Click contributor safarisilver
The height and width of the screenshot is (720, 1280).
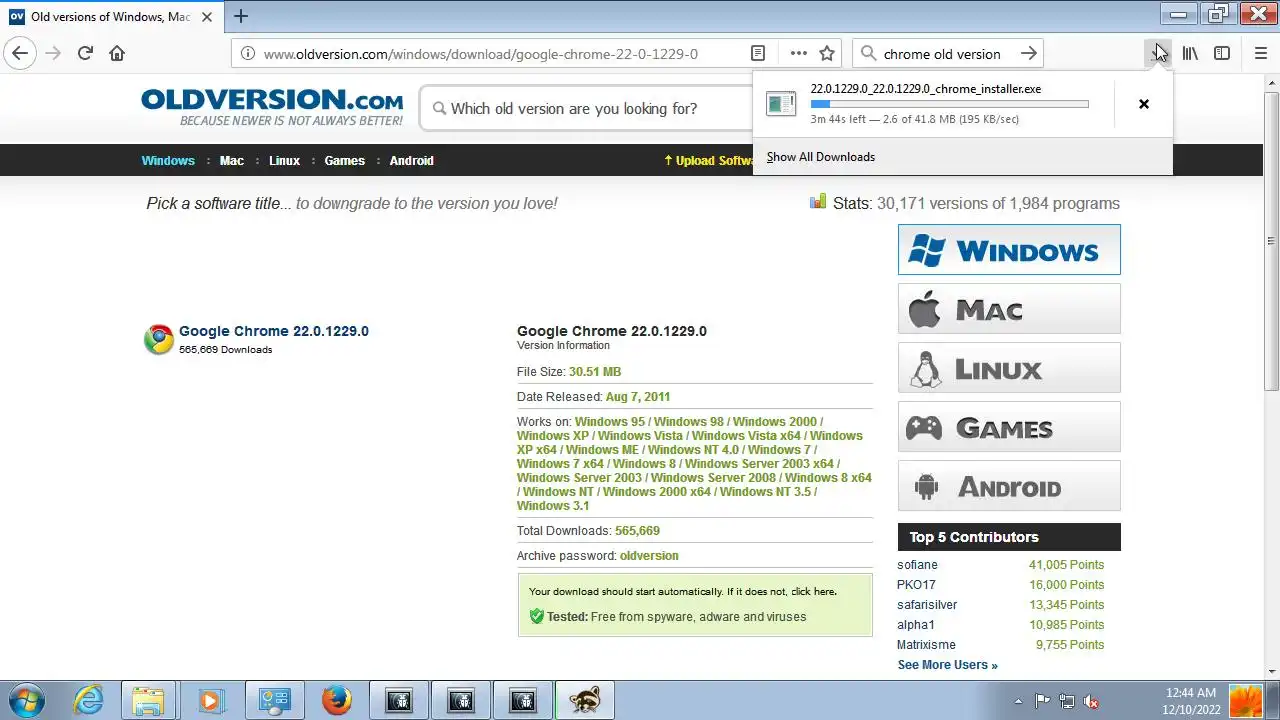927,605
